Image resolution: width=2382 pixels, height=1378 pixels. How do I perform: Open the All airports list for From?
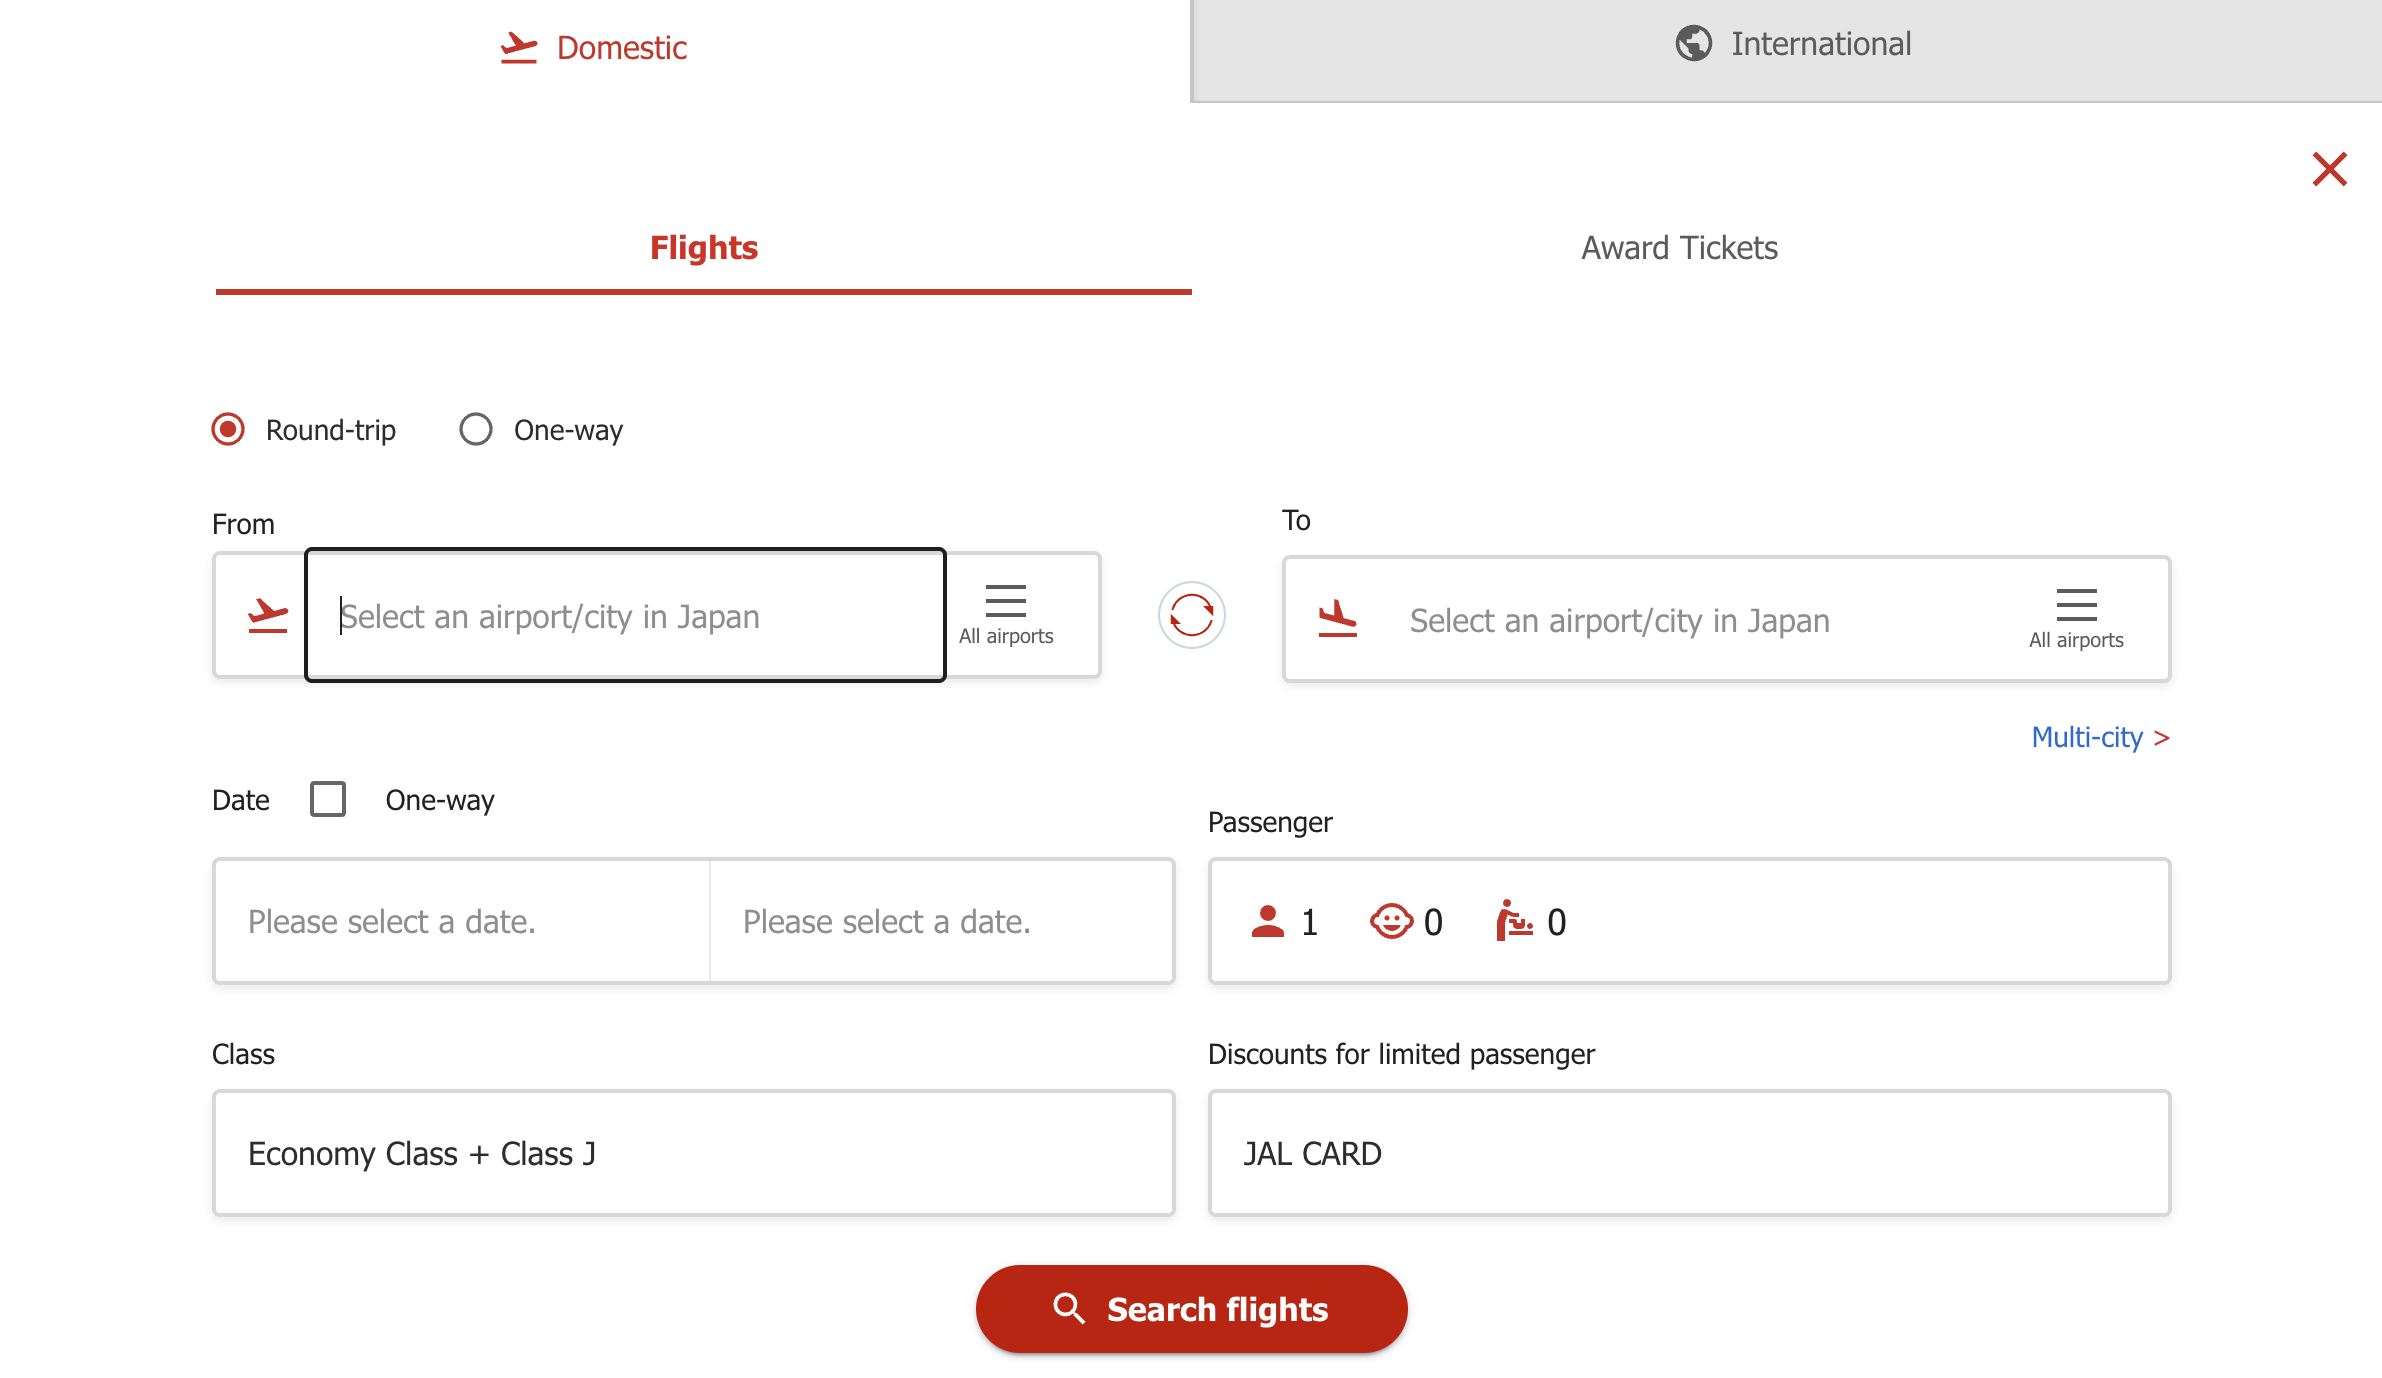tap(1006, 615)
